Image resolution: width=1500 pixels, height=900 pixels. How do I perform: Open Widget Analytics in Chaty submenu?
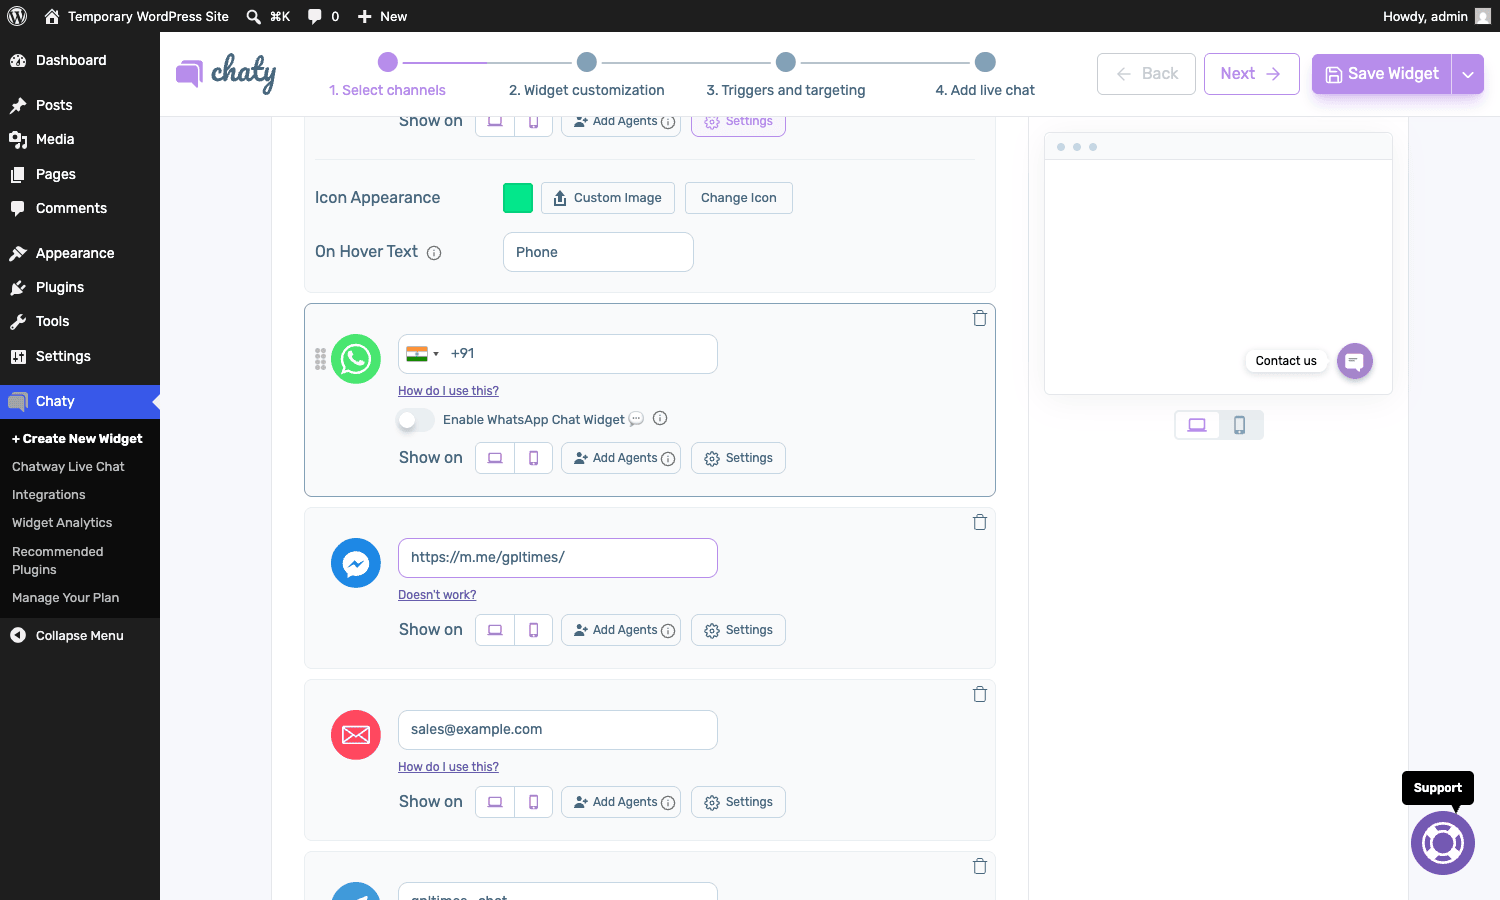(x=62, y=523)
